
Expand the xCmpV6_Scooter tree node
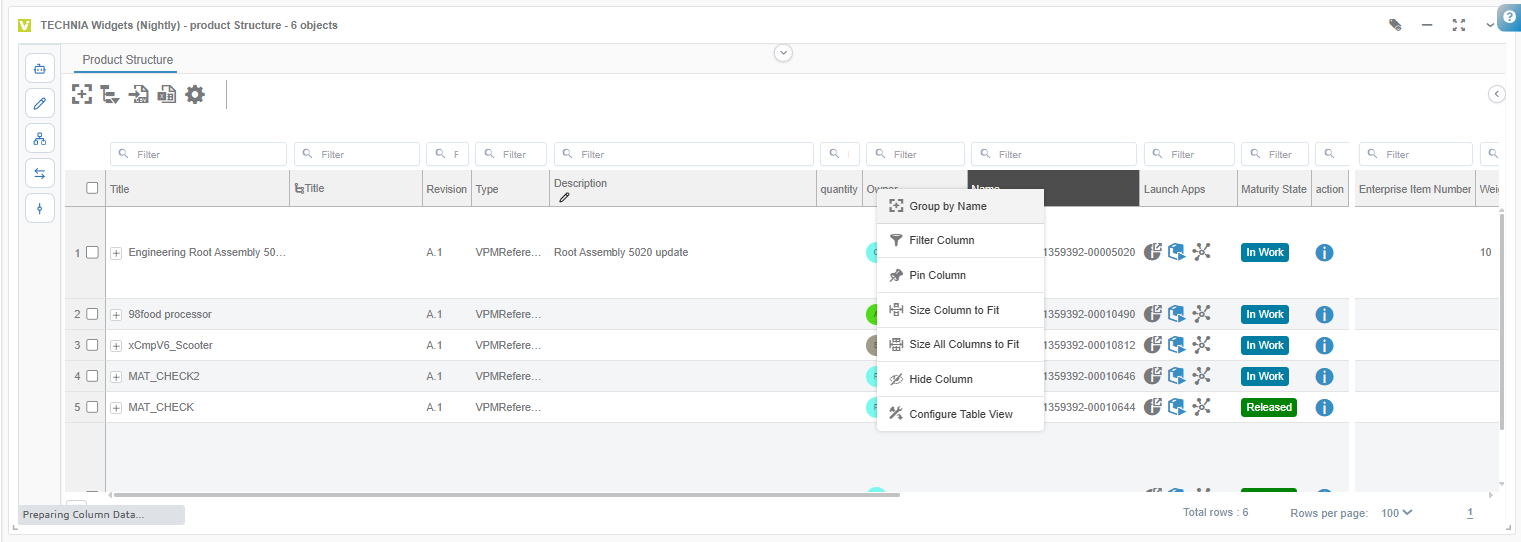[x=116, y=346]
